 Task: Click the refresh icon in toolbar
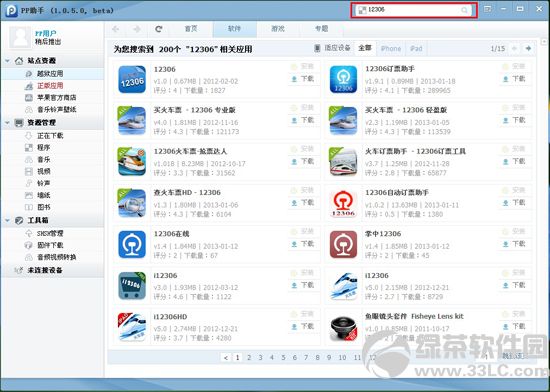(x=159, y=29)
